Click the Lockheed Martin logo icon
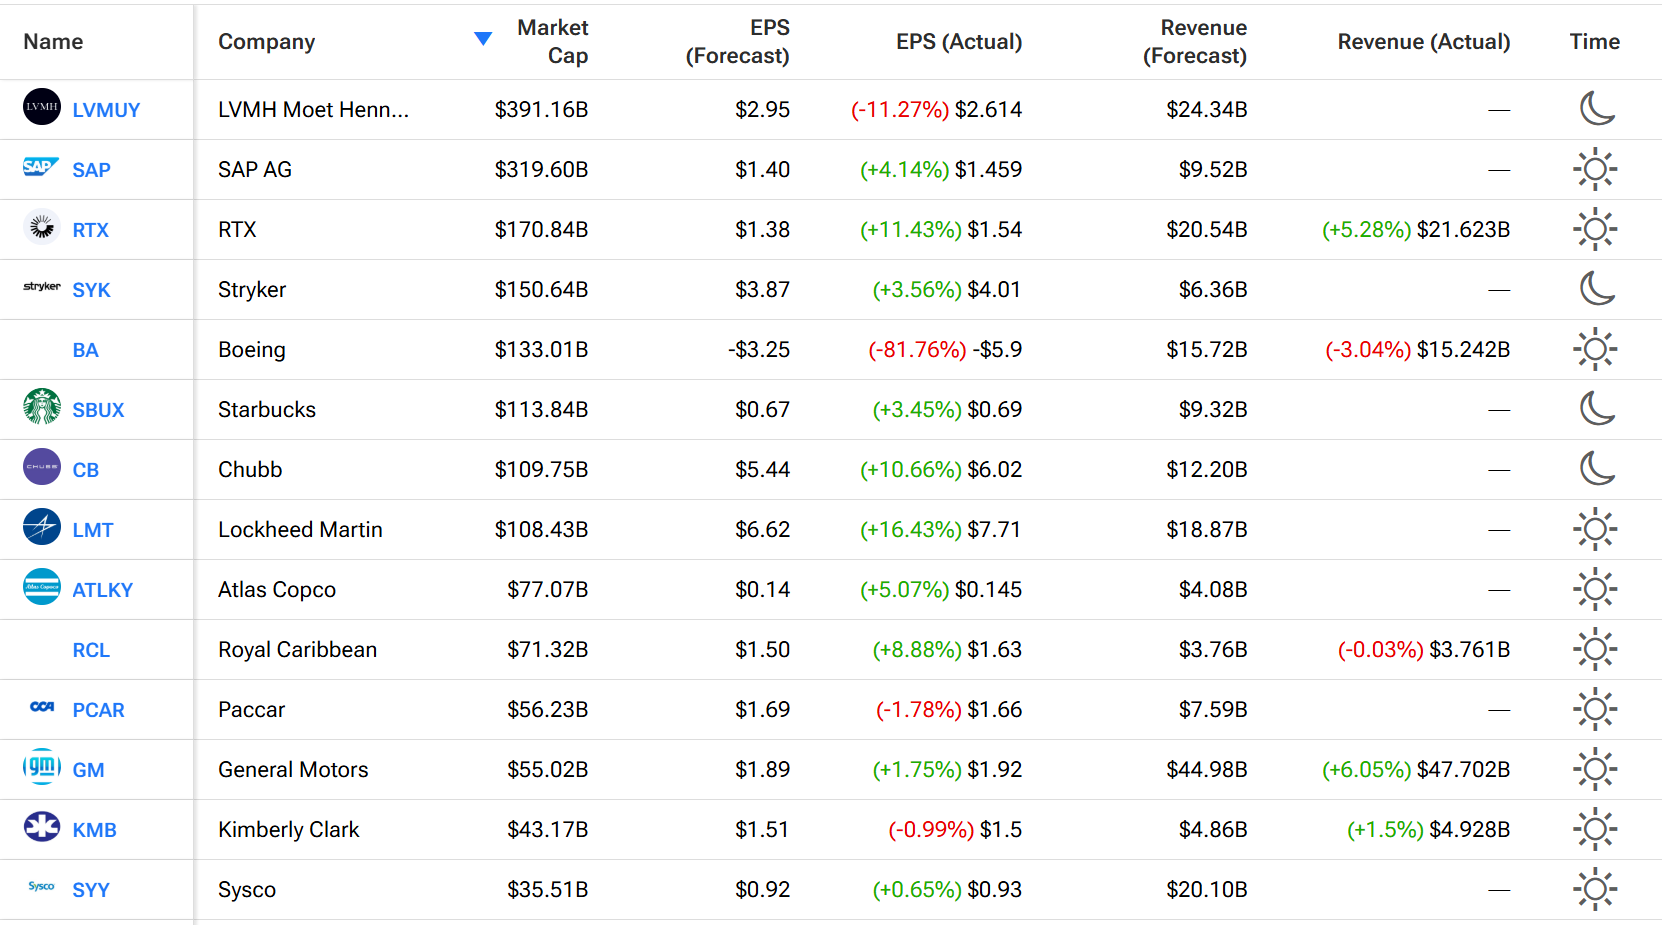1662x925 pixels. coord(42,526)
